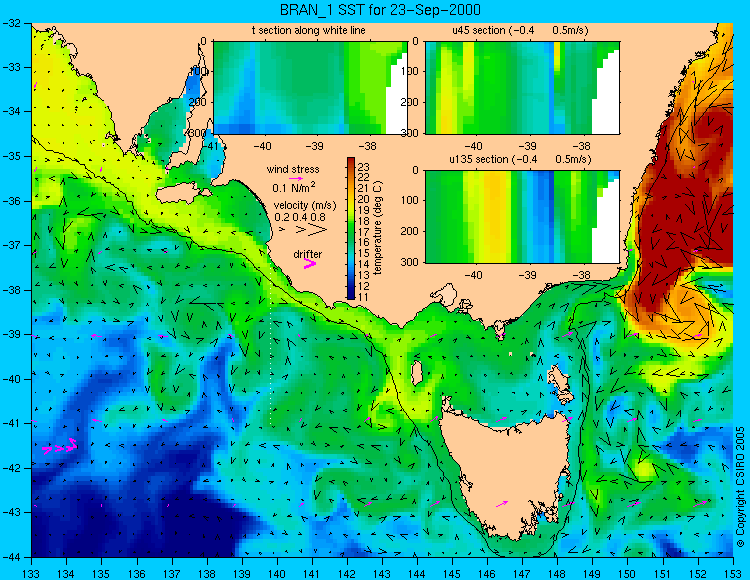Click latitude tick label "-42" on the left axis
Image resolution: width=750 pixels, height=580 pixels.
pyautogui.click(x=11, y=468)
